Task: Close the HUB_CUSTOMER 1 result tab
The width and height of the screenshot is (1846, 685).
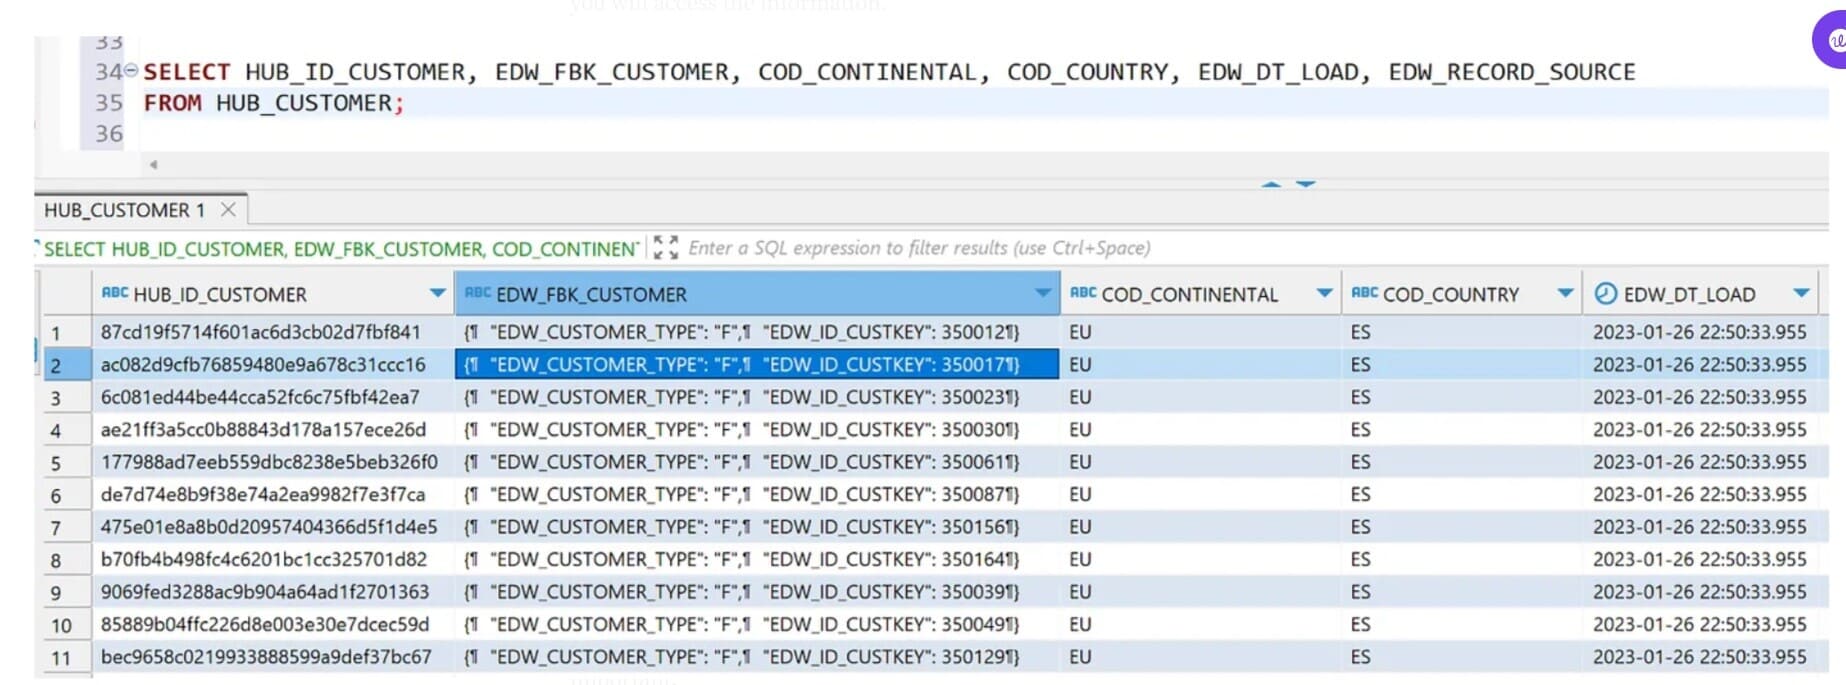Action: click(228, 210)
